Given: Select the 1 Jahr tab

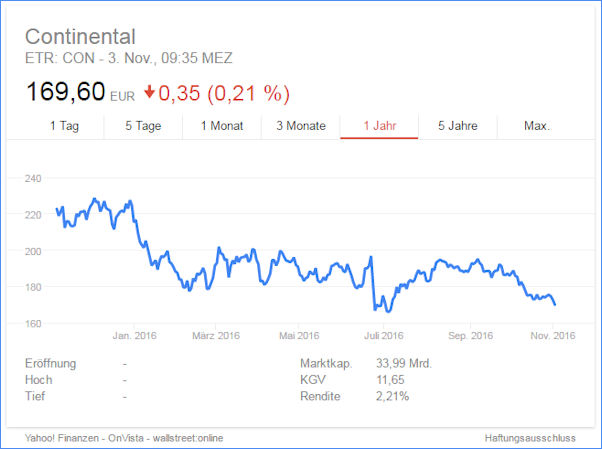Looking at the screenshot, I should pos(379,126).
